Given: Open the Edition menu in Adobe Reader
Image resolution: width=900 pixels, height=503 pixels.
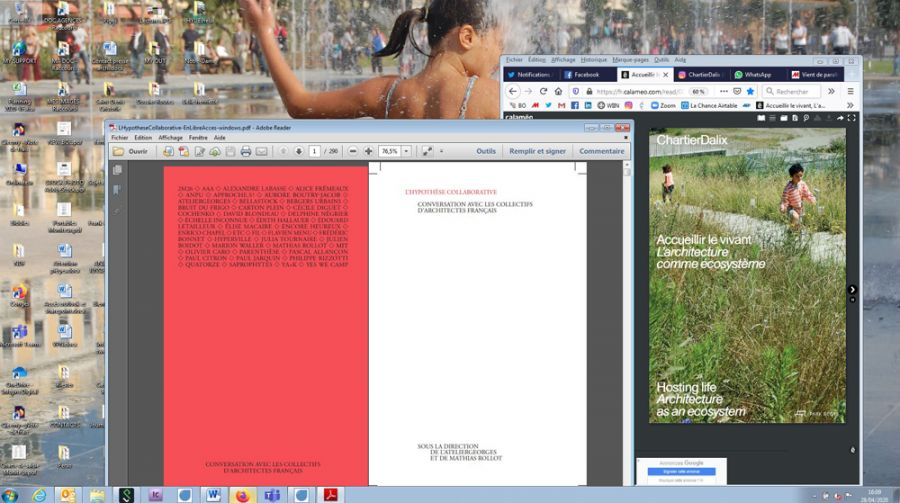Looking at the screenshot, I should (x=143, y=138).
